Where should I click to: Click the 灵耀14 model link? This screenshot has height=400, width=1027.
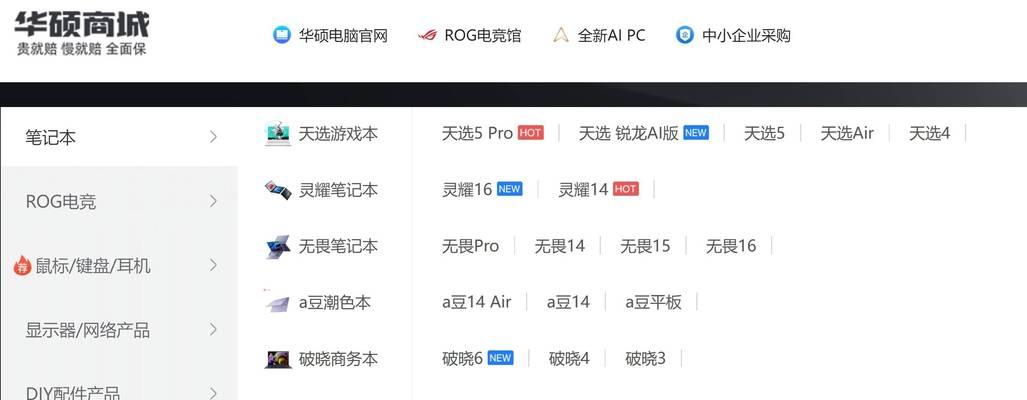583,190
